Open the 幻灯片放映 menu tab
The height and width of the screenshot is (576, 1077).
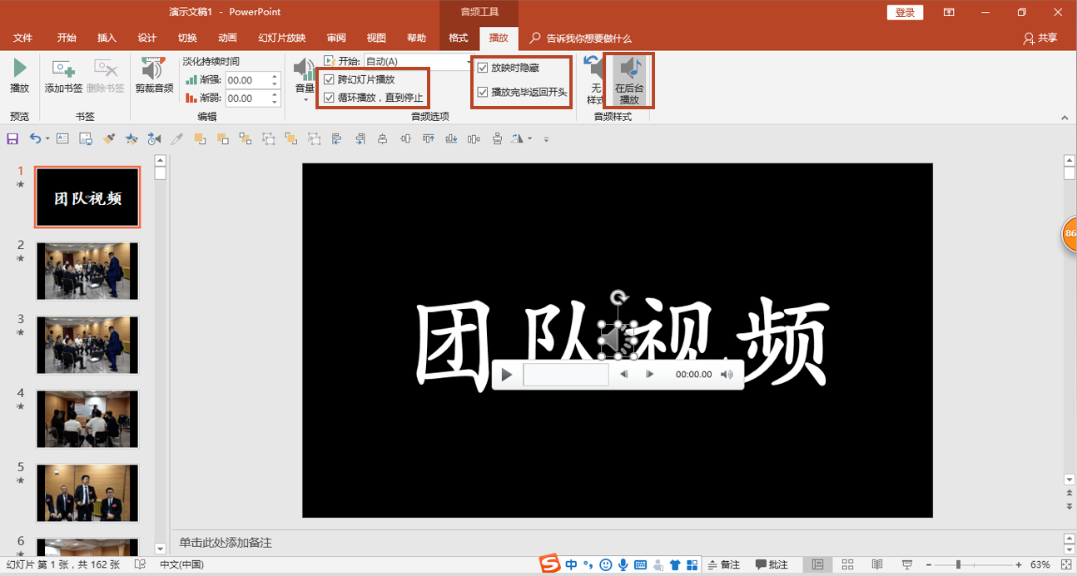pyautogui.click(x=280, y=37)
